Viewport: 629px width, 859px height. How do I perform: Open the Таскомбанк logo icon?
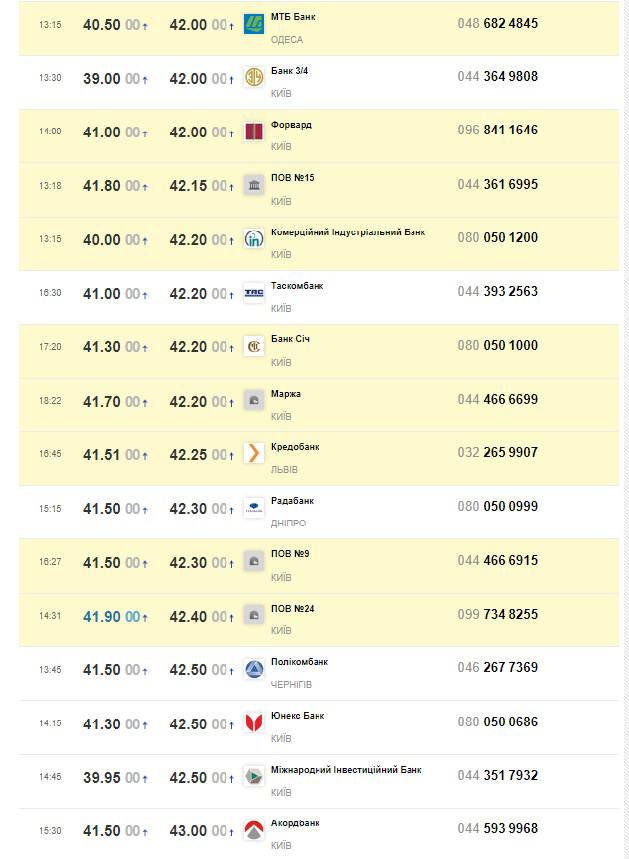254,294
